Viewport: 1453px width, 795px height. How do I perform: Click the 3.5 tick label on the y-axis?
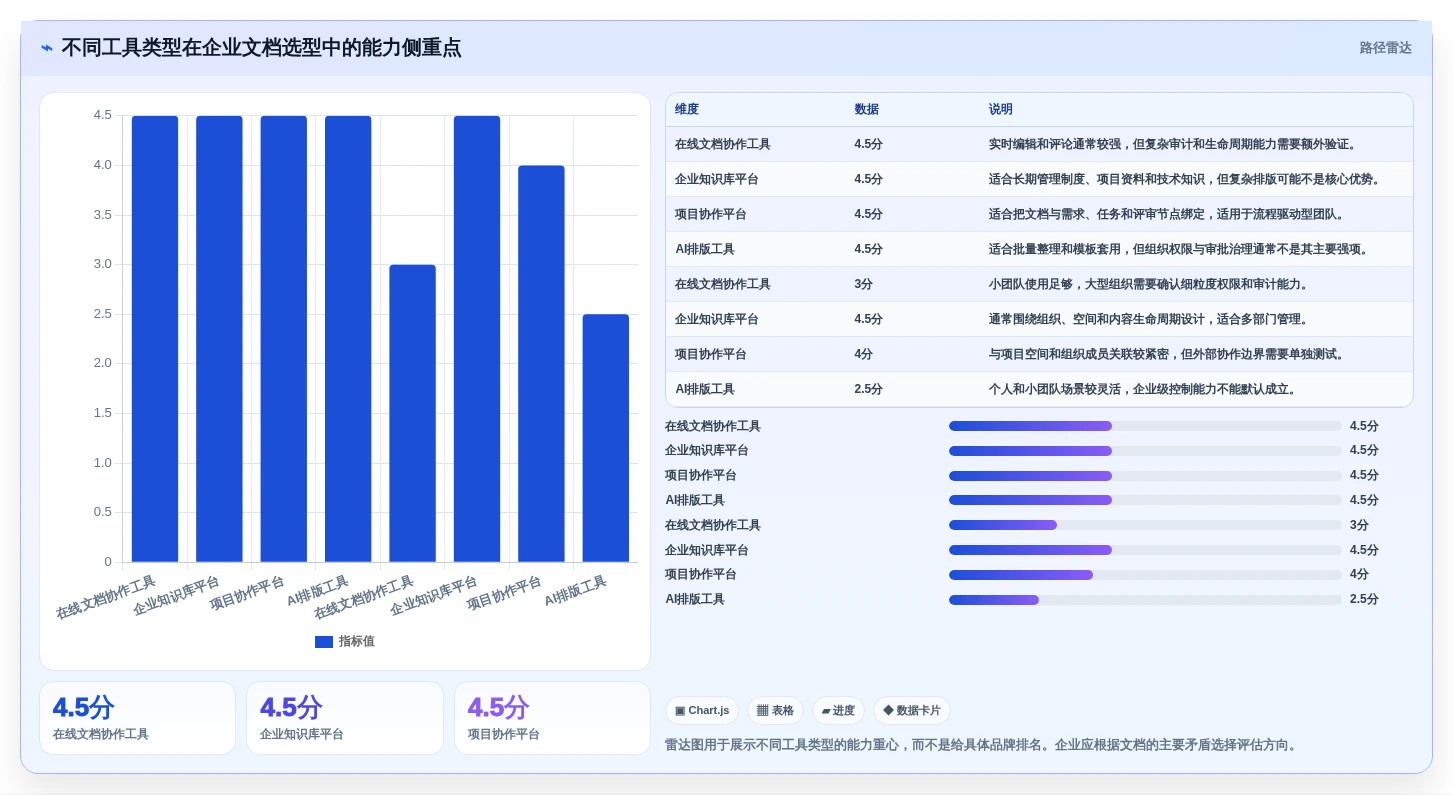pos(102,215)
